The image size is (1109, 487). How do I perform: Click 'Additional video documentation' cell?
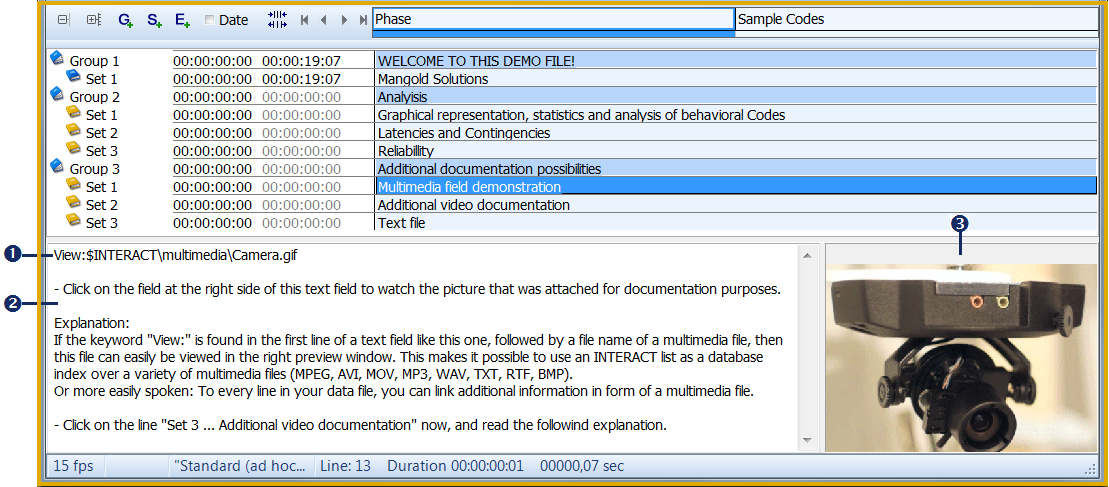(x=736, y=205)
